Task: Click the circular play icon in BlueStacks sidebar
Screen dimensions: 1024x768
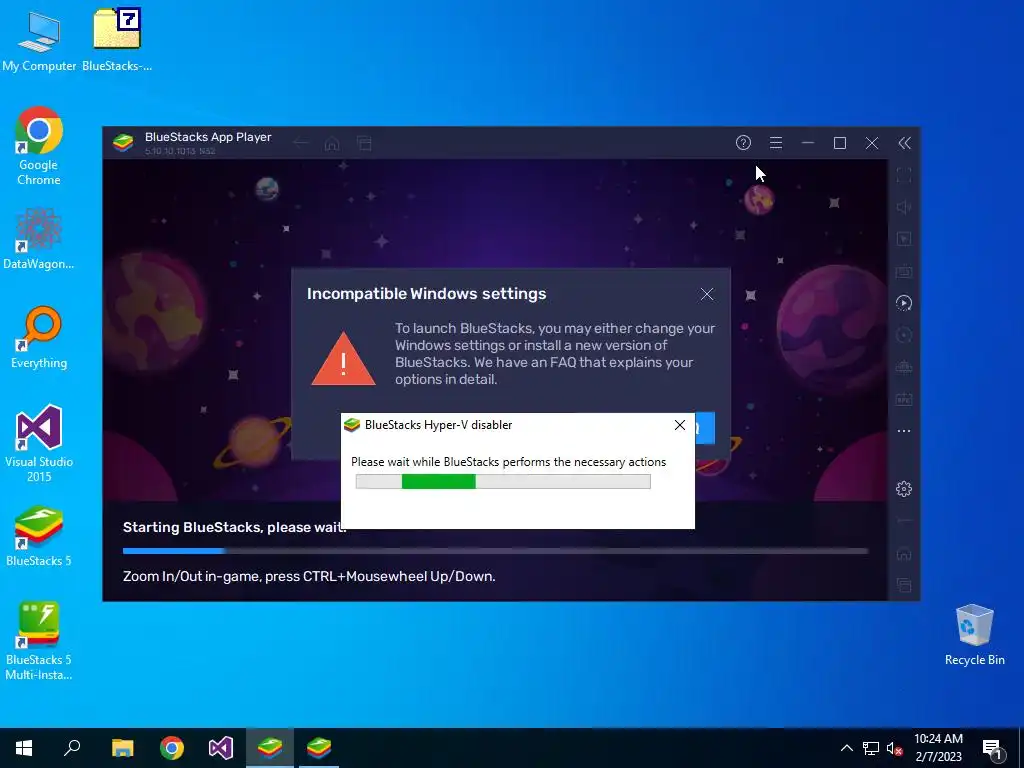Action: click(904, 303)
